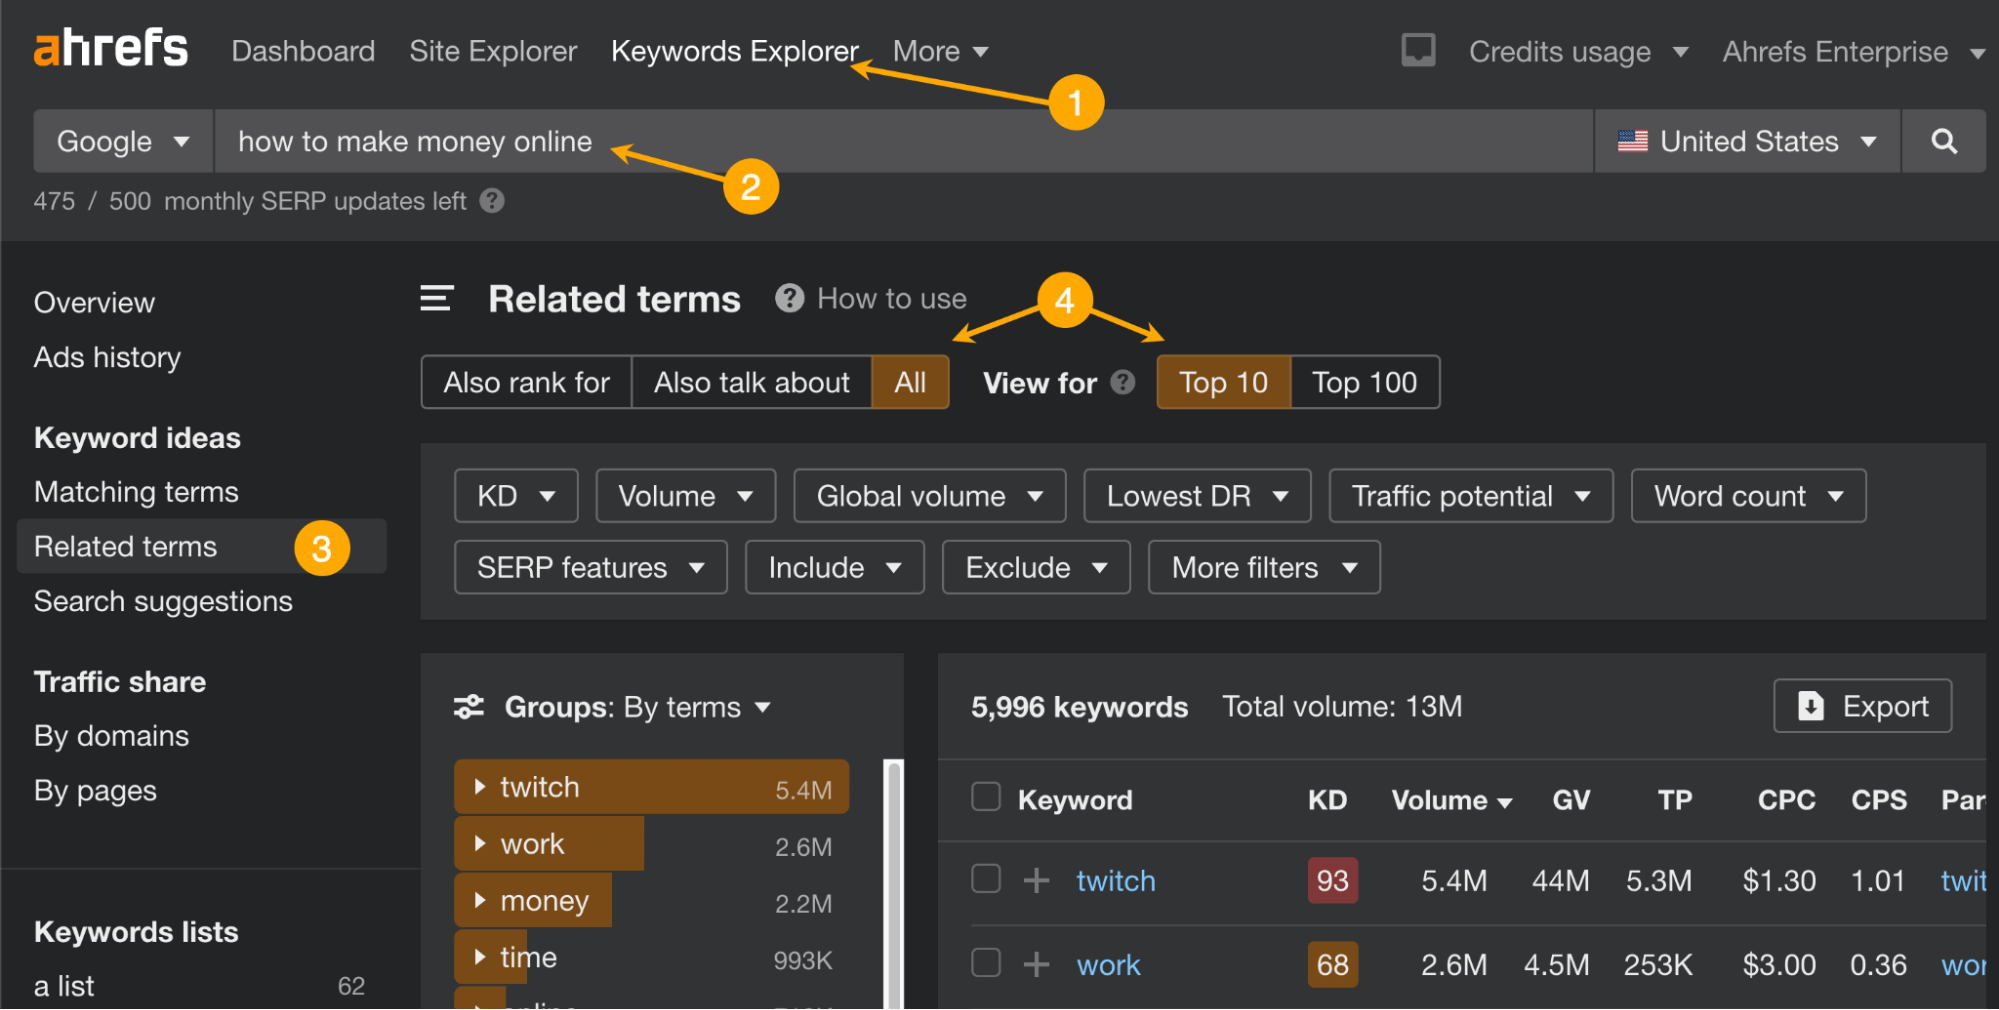Click the search magnifier icon

1943,141
